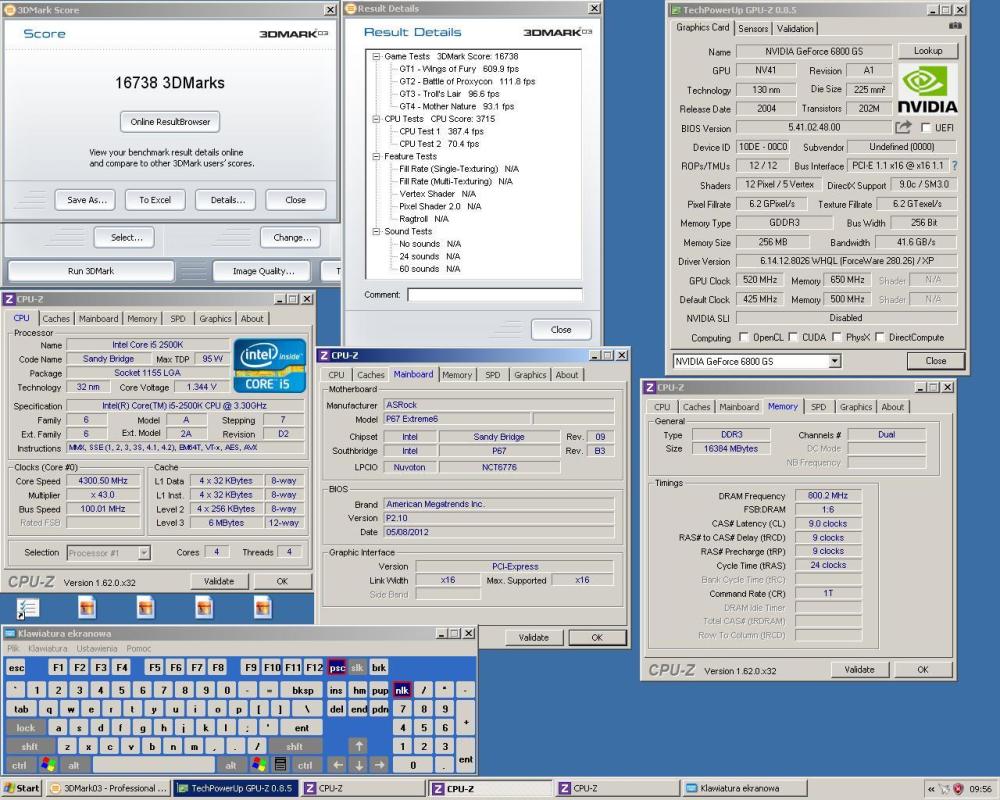The width and height of the screenshot is (1000, 800).
Task: Click the Save As... button
Action: (85, 200)
